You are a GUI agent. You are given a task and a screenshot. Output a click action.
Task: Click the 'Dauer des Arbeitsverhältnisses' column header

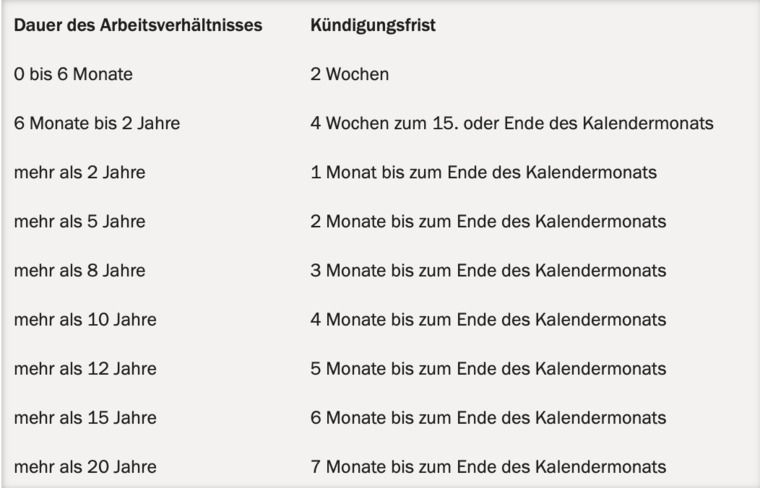click(x=138, y=25)
